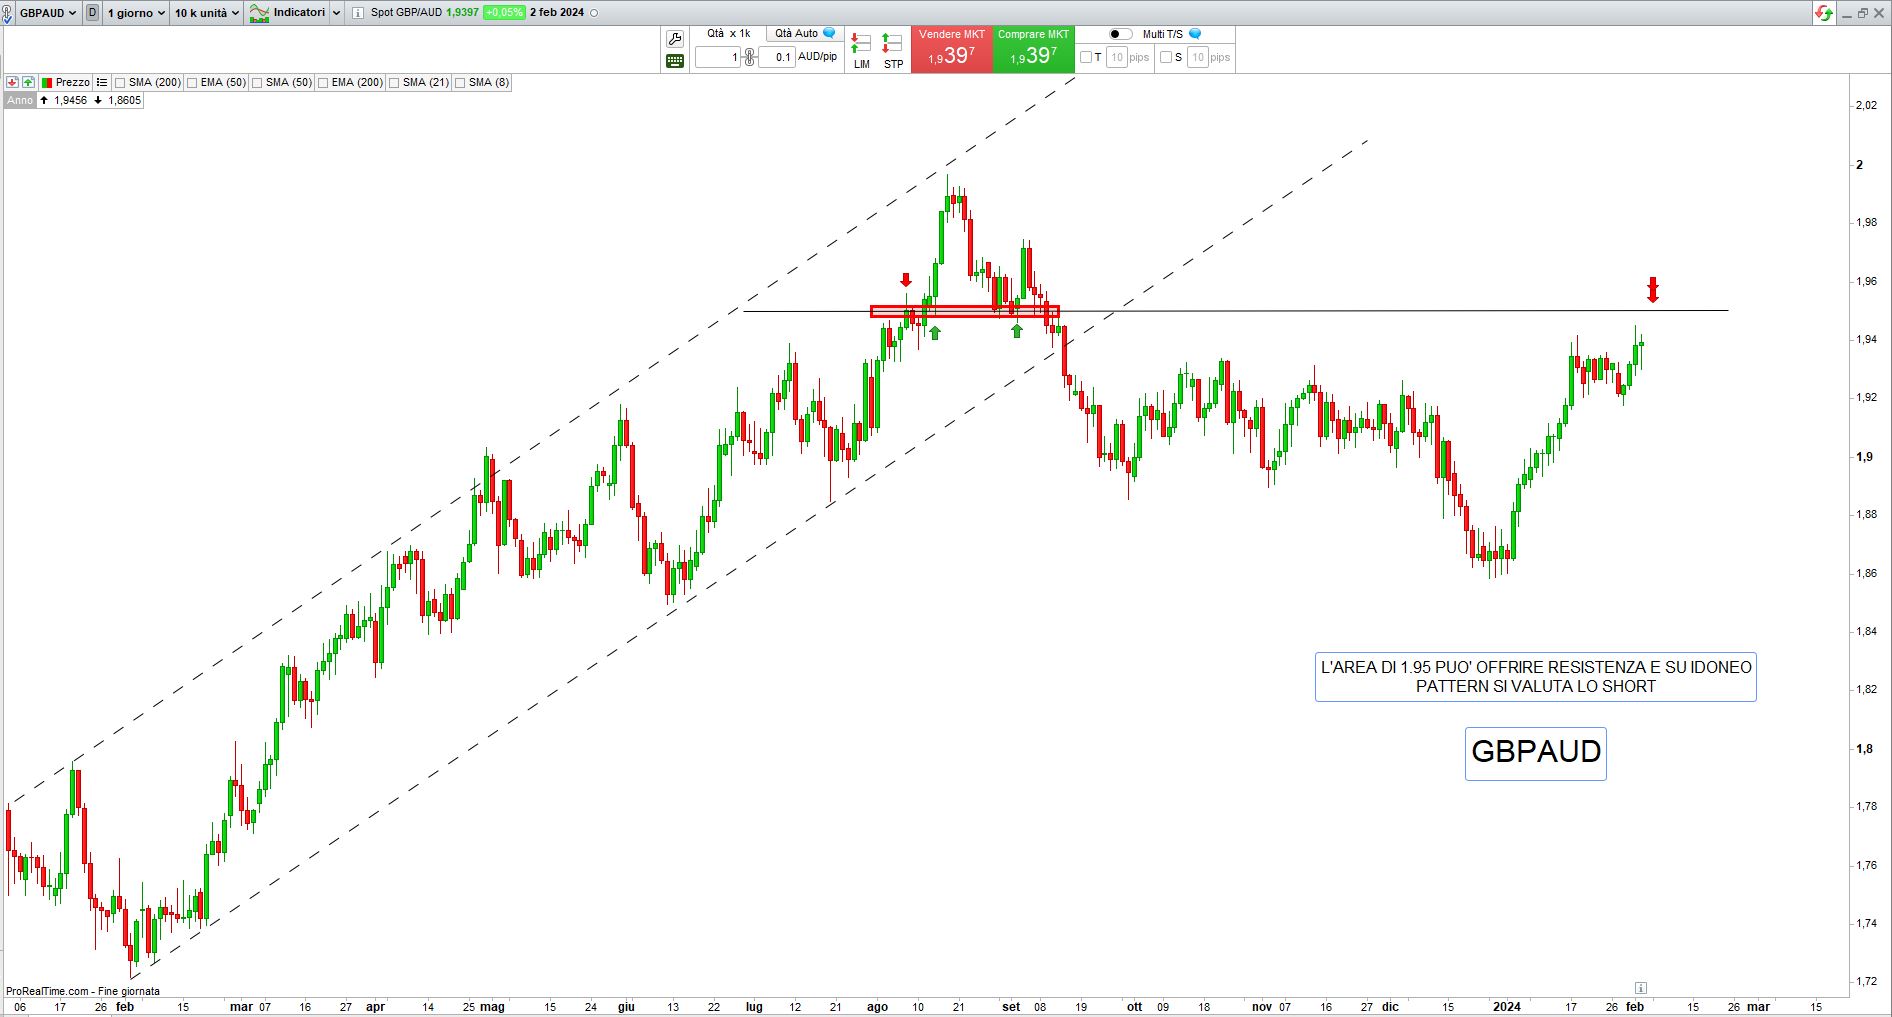Click the green keyboard shortcut icon
The width and height of the screenshot is (1892, 1017).
(x=675, y=61)
